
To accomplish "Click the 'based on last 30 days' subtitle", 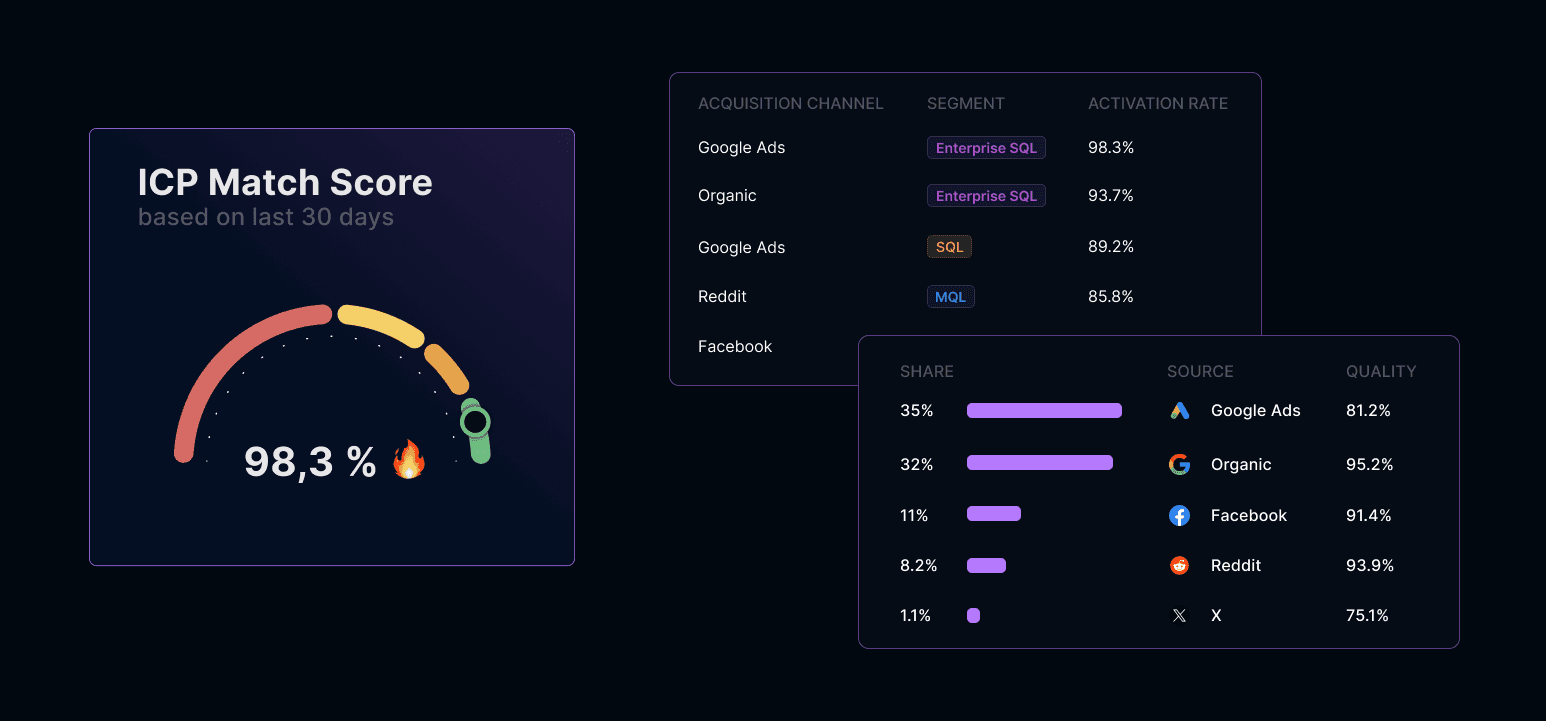I will pyautogui.click(x=266, y=217).
